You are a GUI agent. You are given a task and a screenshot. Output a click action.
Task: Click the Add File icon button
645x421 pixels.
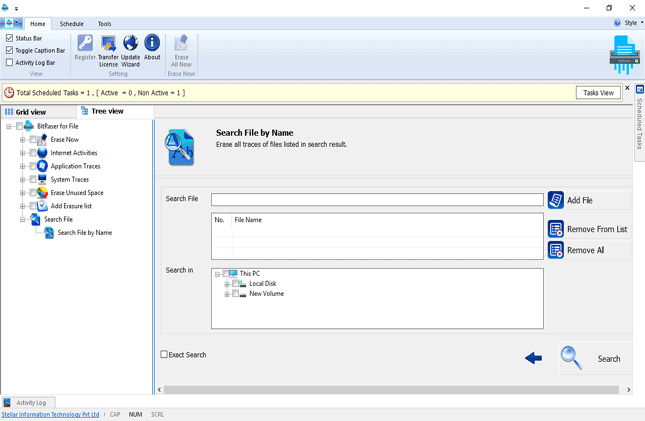coord(556,200)
